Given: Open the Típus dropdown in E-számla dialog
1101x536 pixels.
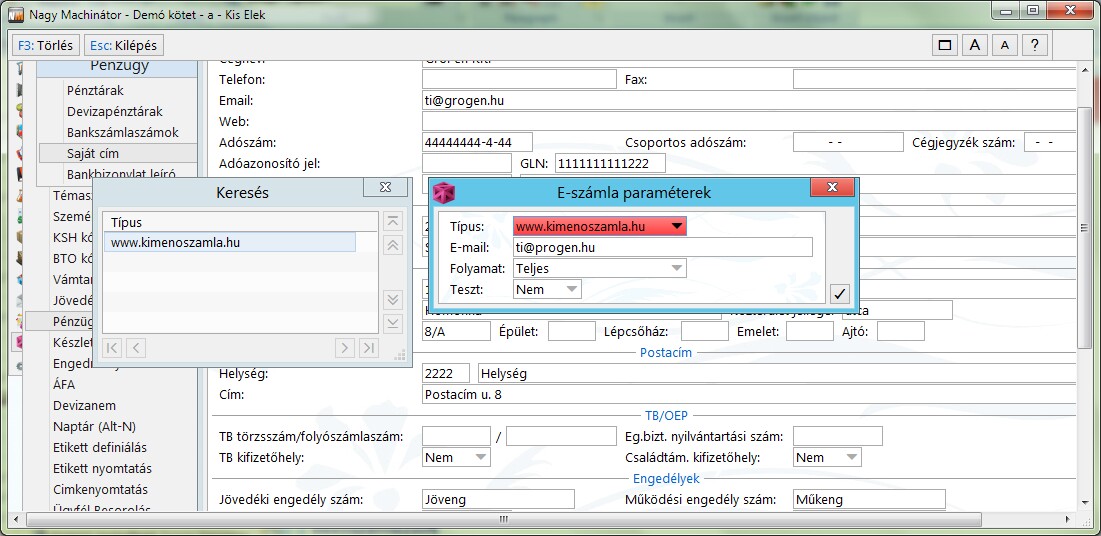Looking at the screenshot, I should [676, 226].
